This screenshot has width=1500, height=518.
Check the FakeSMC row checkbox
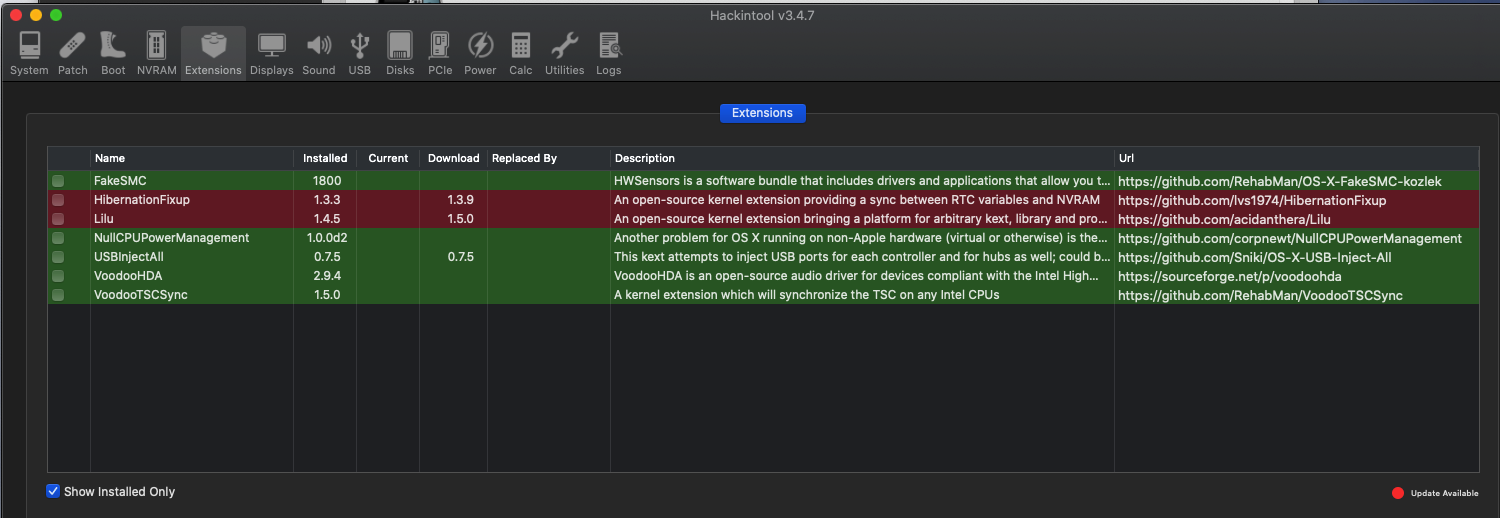click(x=58, y=181)
